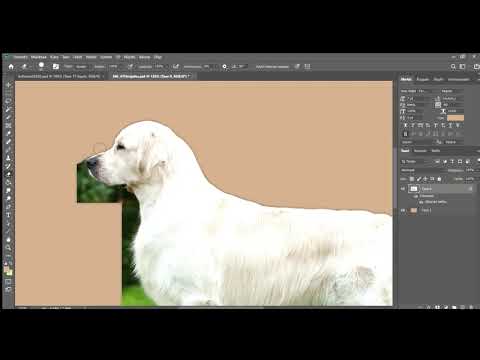Toggle Strikethrough in Character panel
The width and height of the screenshot is (480, 360).
click(x=458, y=125)
